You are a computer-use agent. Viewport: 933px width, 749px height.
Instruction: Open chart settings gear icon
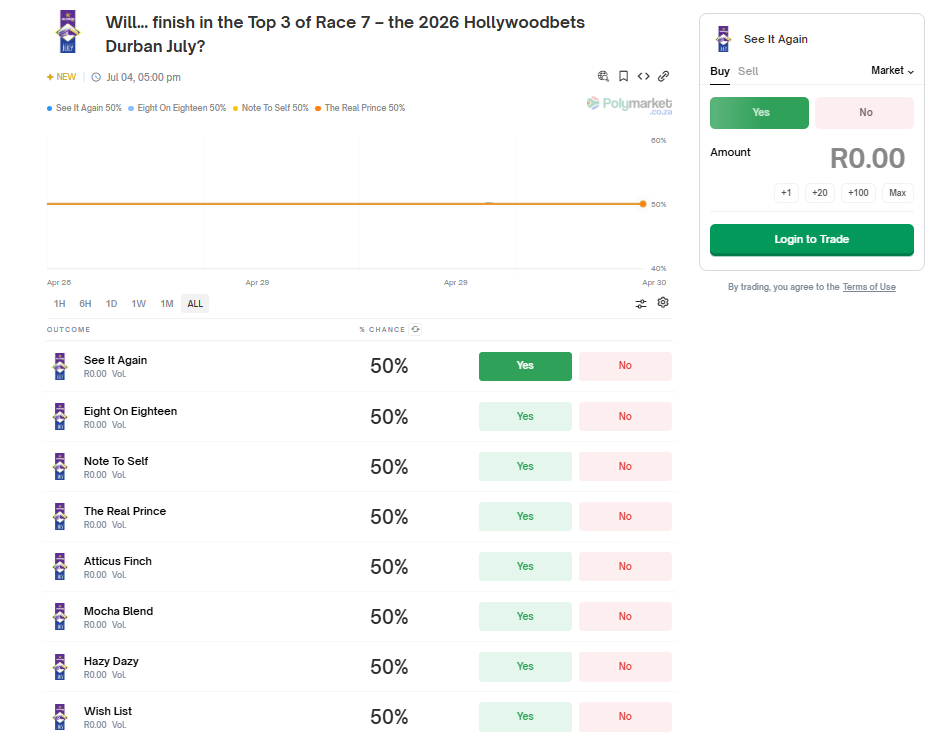[663, 302]
